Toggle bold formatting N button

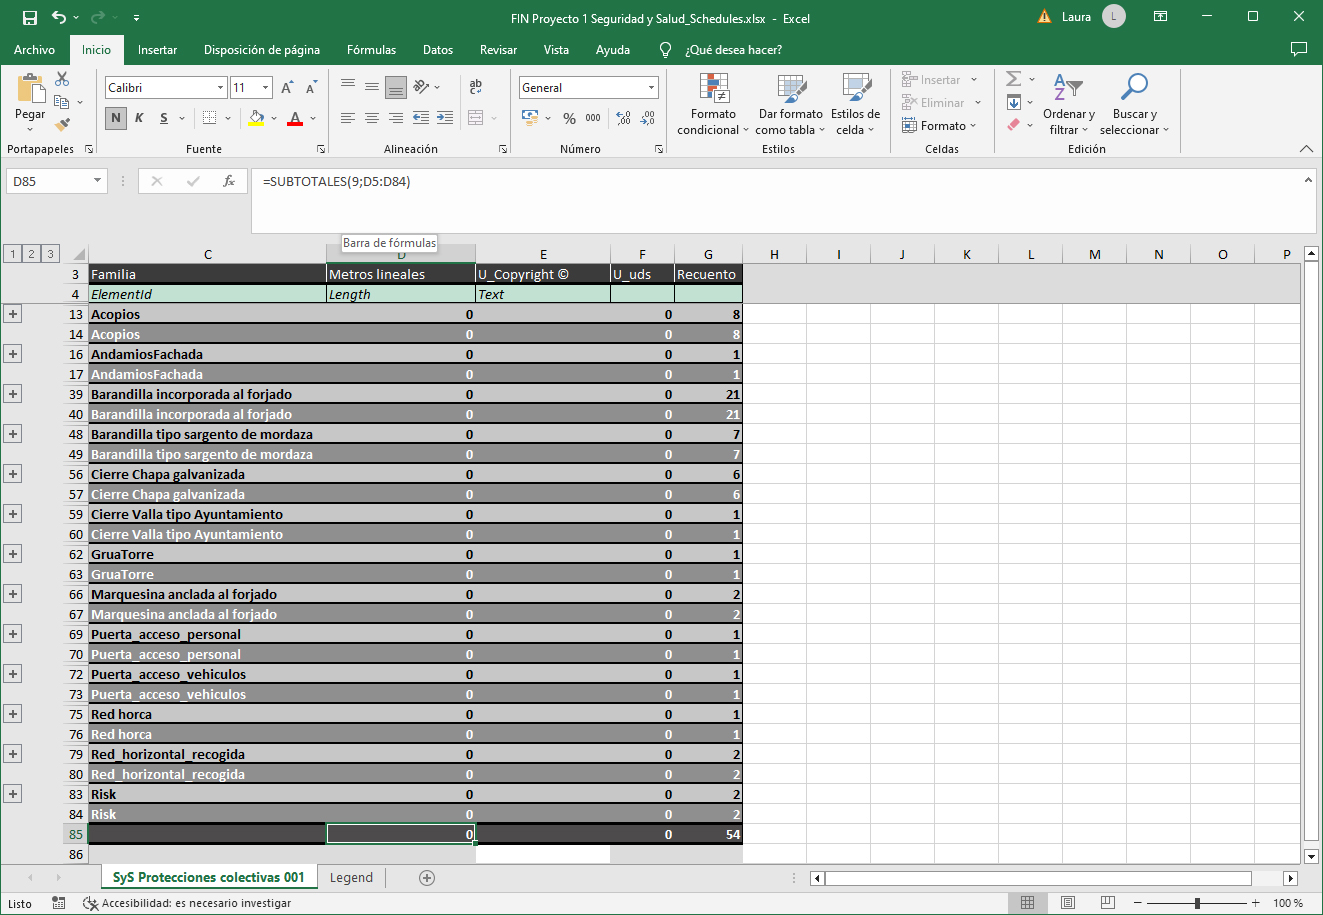pyautogui.click(x=116, y=118)
